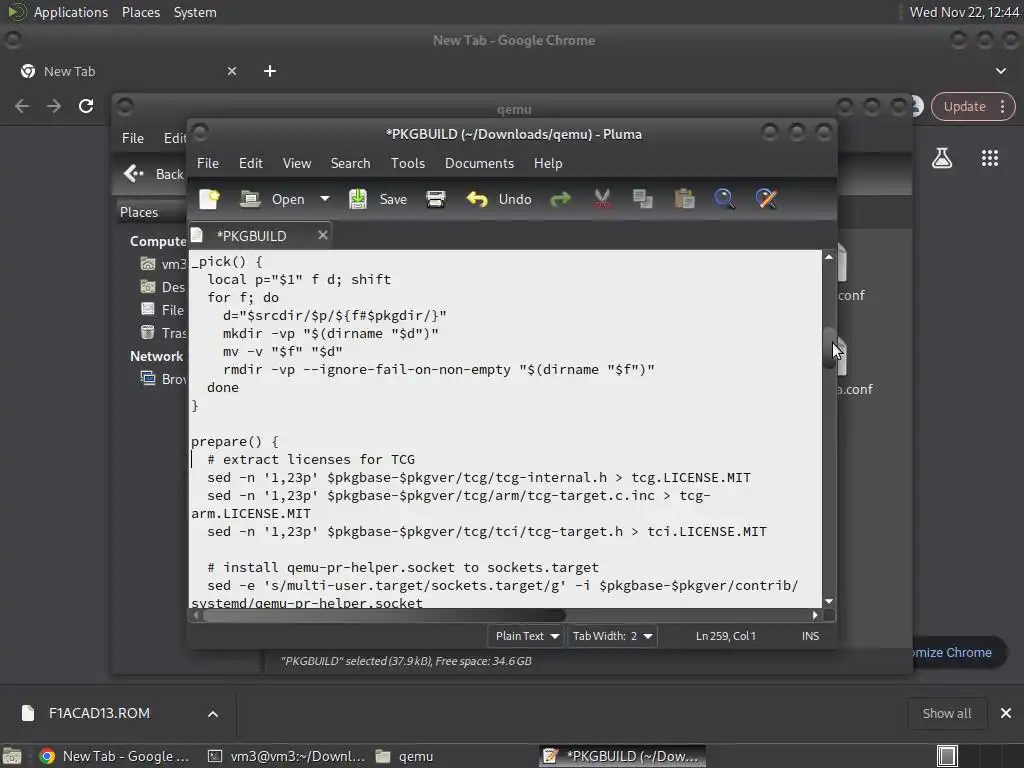This screenshot has width=1024, height=768.
Task: Open Pluma View menu
Action: (297, 163)
